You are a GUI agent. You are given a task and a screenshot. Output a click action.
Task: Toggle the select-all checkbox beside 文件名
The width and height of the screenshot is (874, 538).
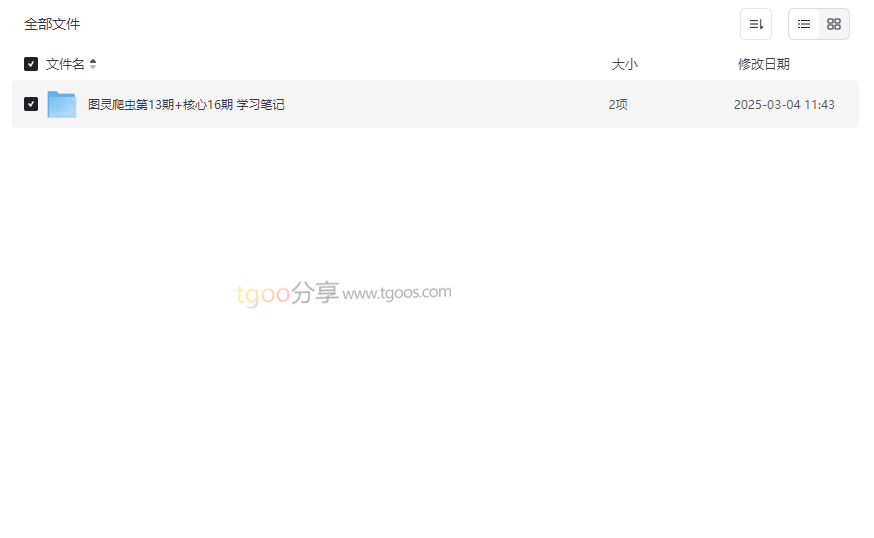[x=31, y=64]
